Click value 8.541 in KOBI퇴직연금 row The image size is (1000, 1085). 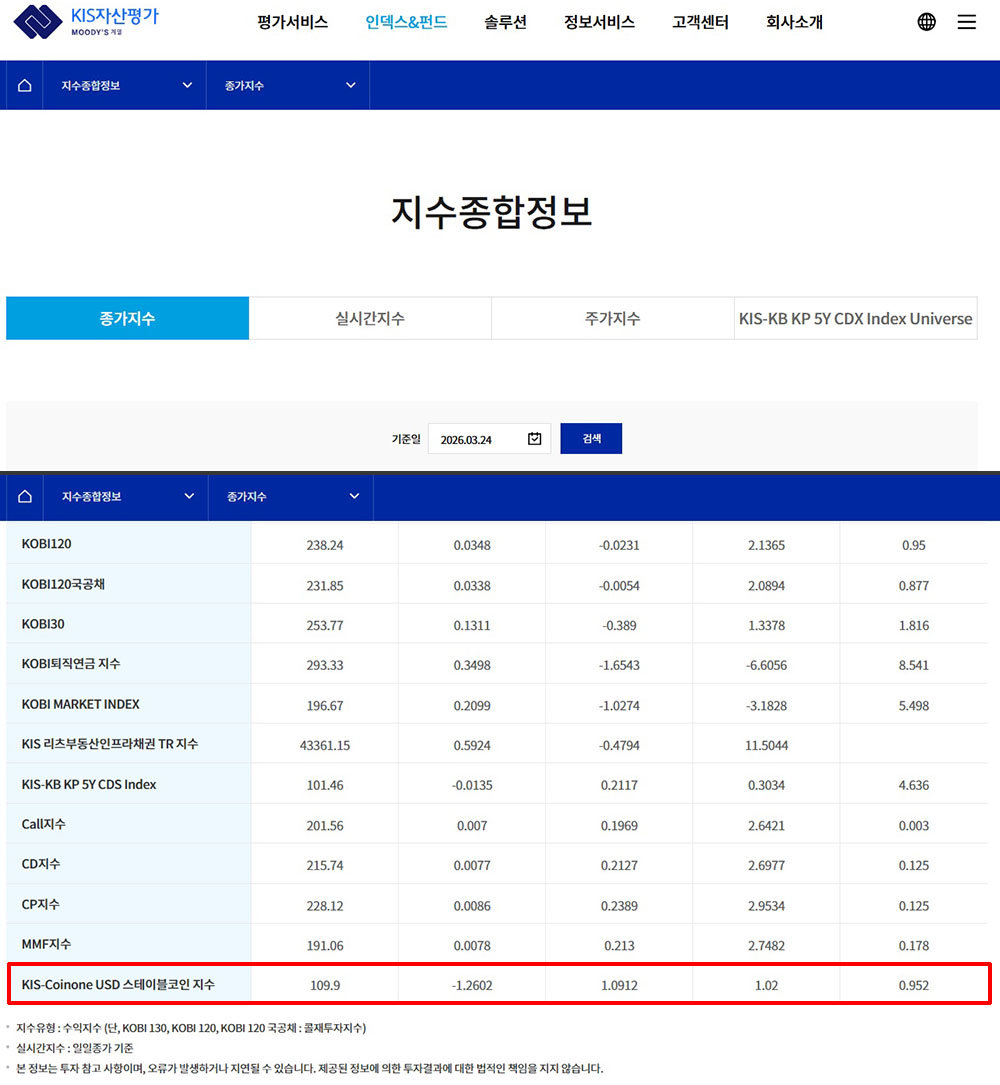[913, 665]
